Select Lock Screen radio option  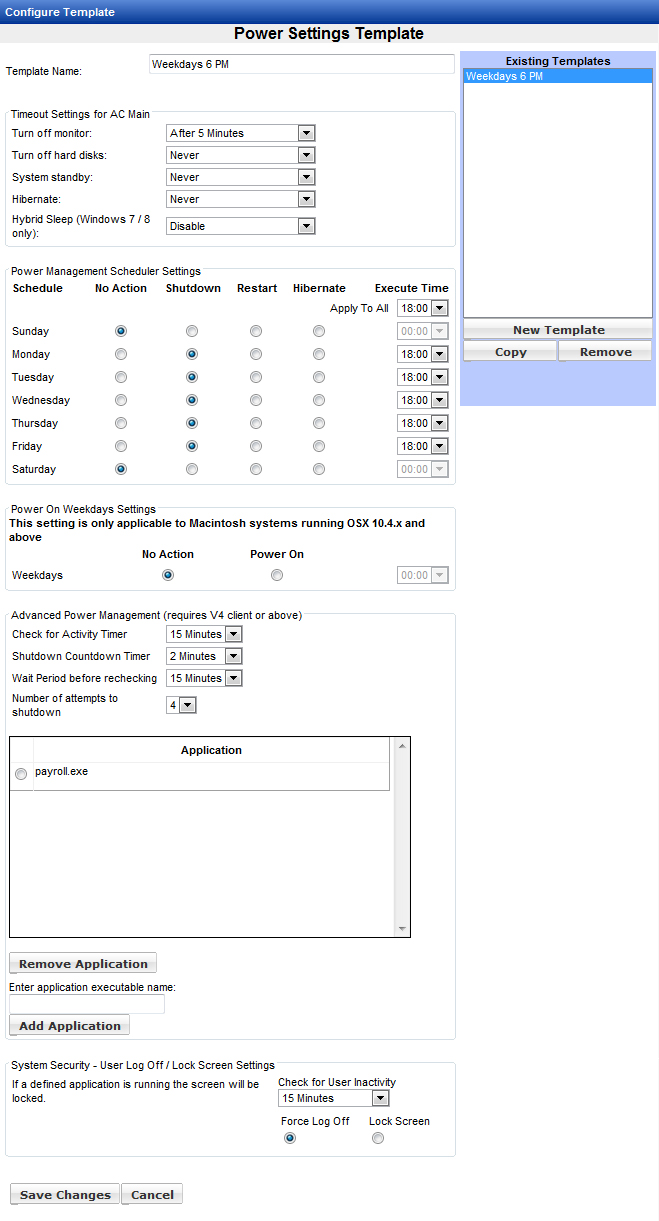[378, 1138]
